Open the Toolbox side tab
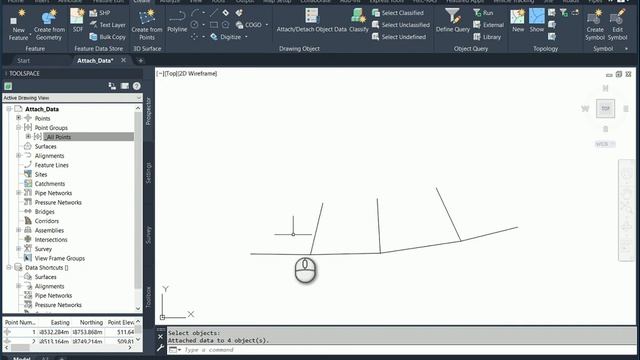 point(149,297)
